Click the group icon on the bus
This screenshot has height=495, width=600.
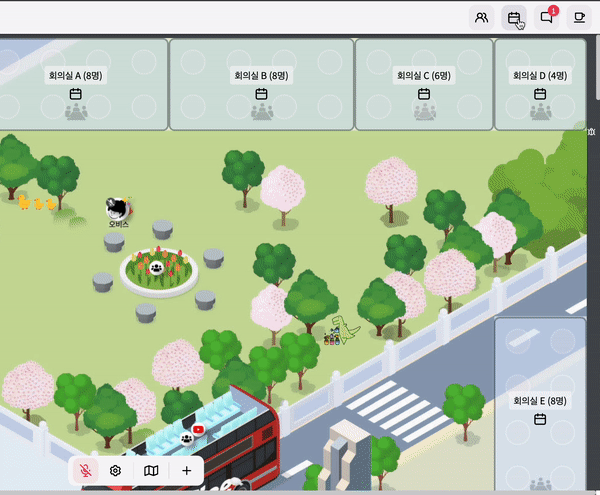187,438
